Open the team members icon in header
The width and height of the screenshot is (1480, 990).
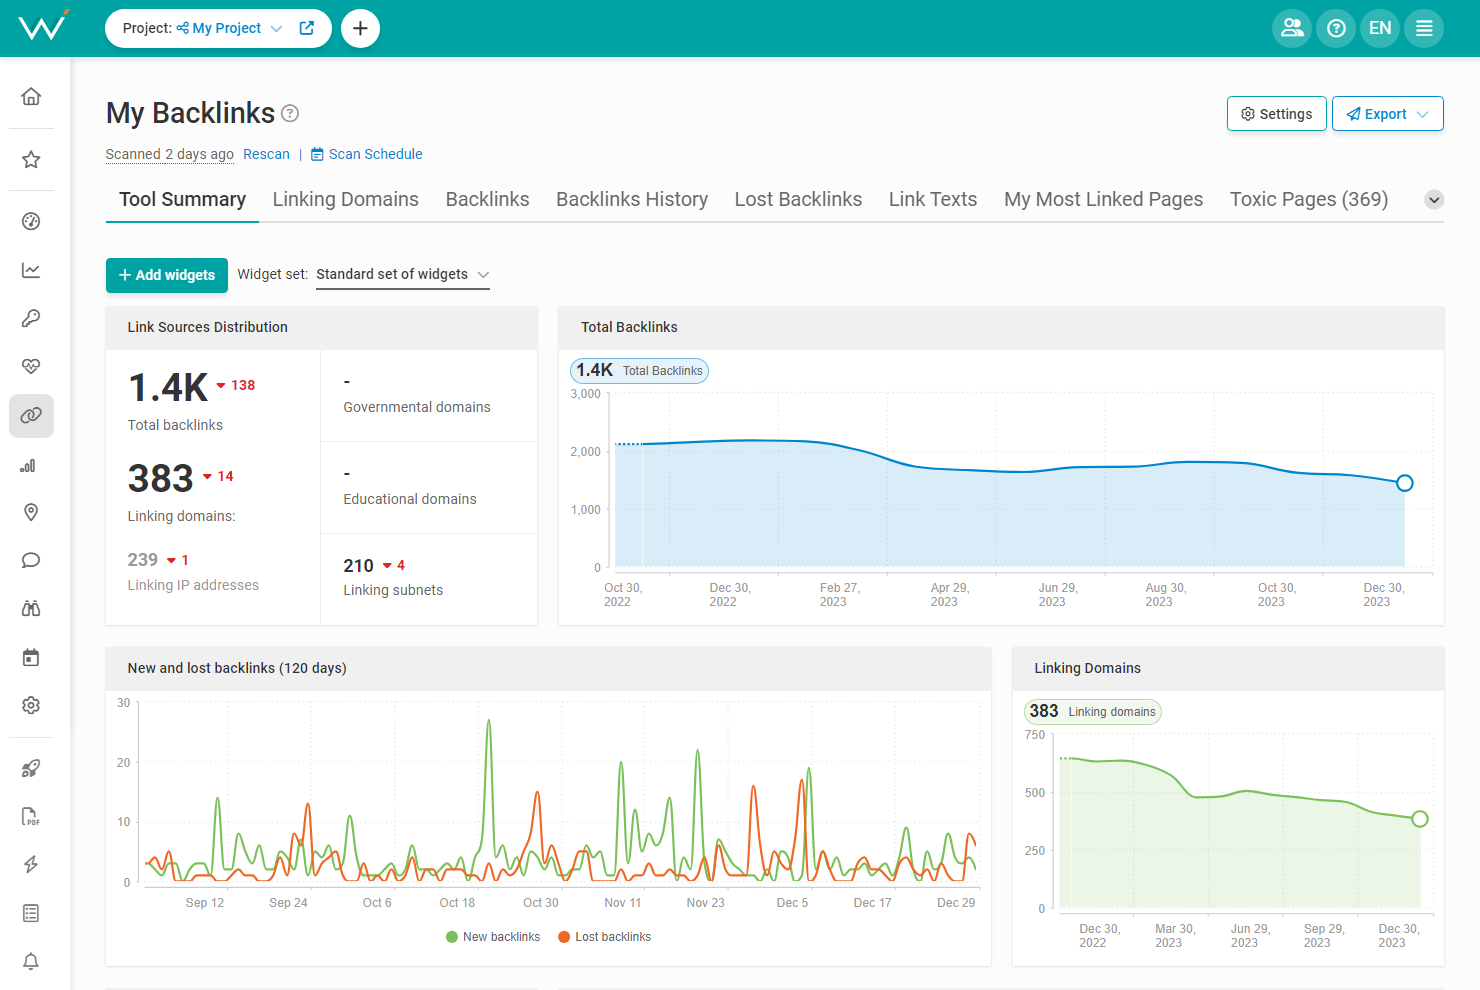1291,28
